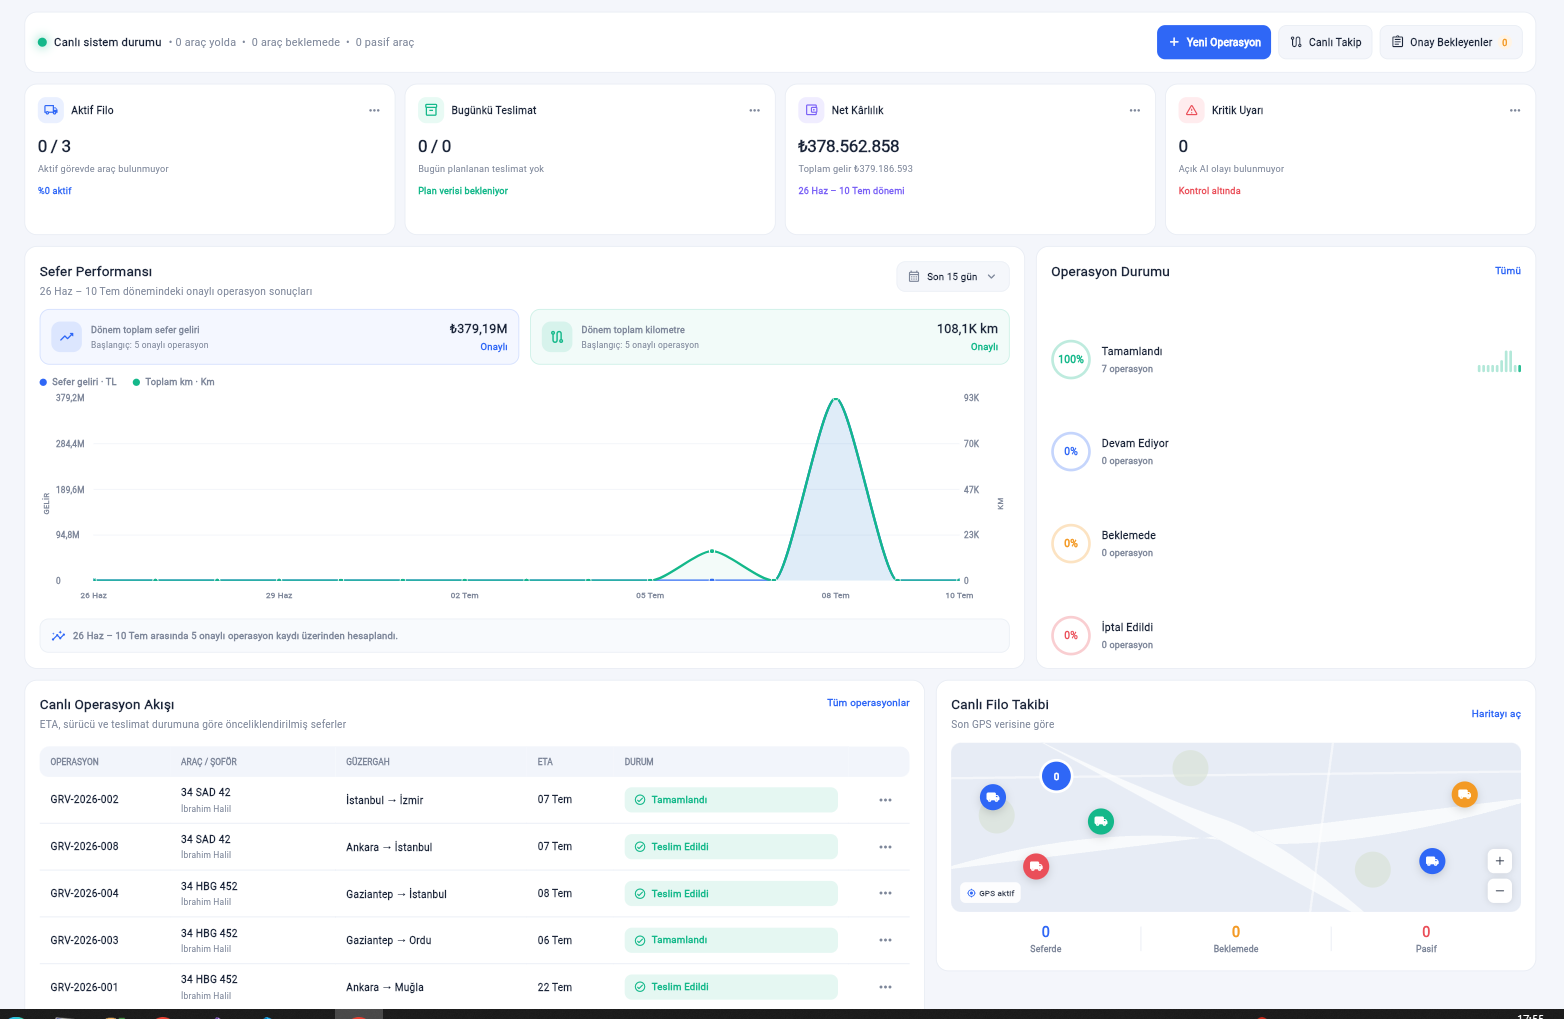The width and height of the screenshot is (1564, 1019).
Task: Click Tamamlandı status of GRV-2026-003
Action: point(731,940)
